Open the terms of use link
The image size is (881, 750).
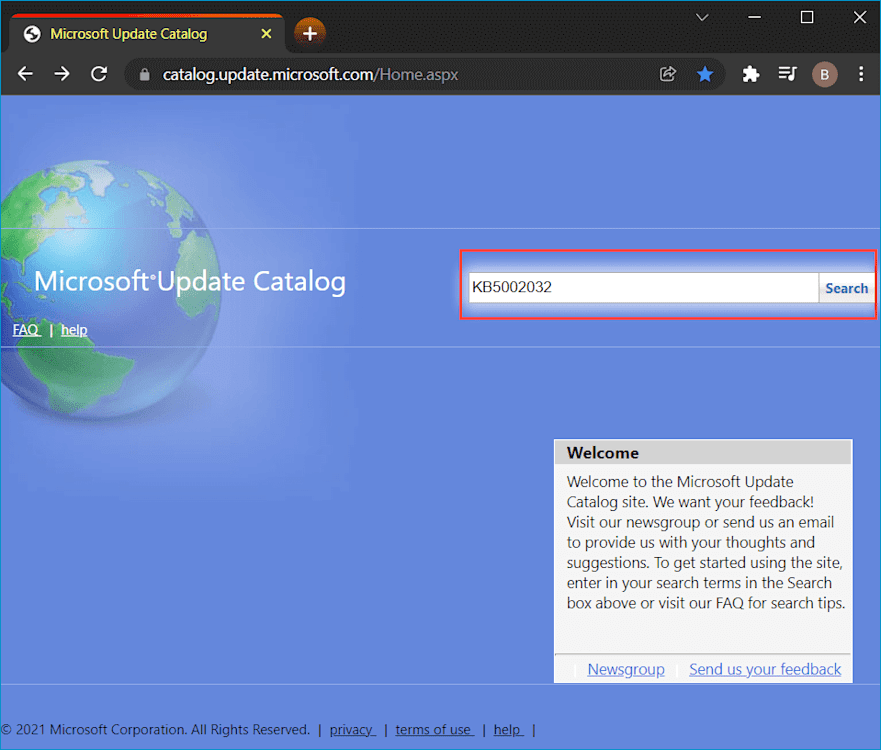click(434, 729)
